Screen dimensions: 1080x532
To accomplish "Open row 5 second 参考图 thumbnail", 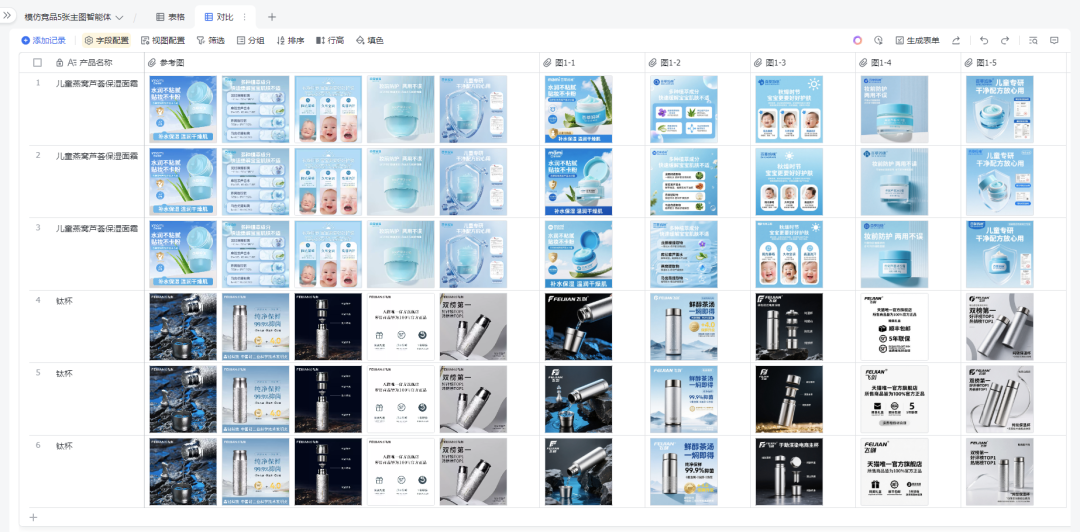I will [x=256, y=399].
